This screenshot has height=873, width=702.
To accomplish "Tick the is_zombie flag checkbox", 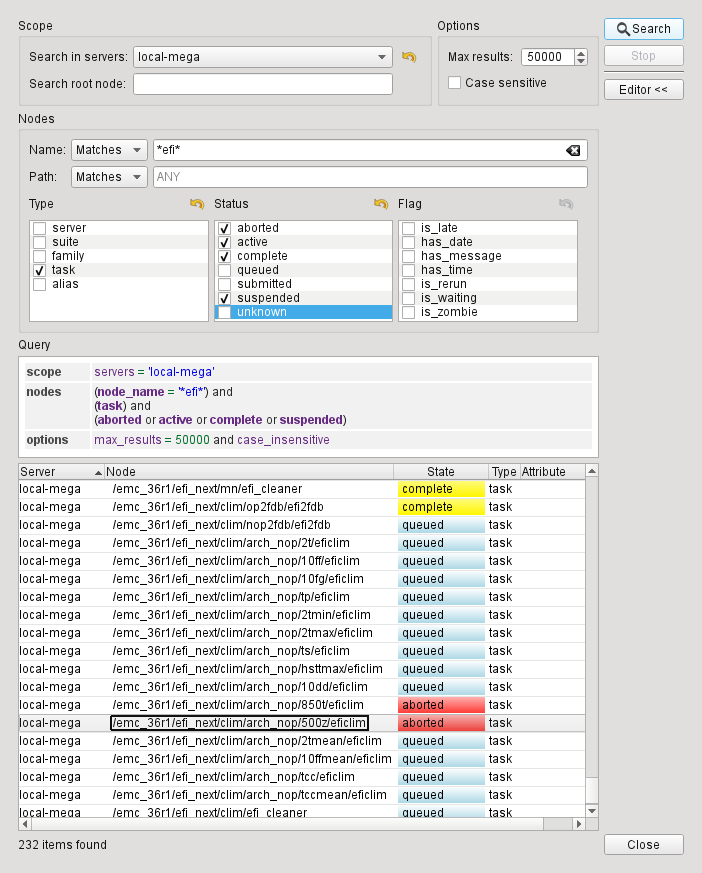I will click(x=409, y=312).
